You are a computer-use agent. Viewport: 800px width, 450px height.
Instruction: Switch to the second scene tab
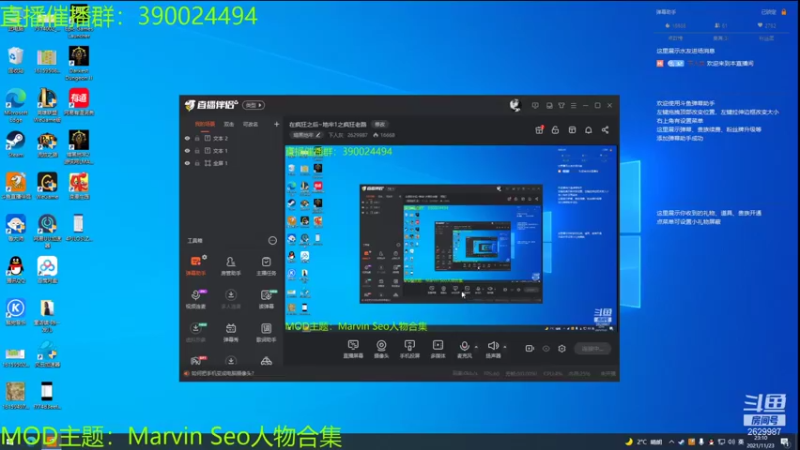[229, 124]
